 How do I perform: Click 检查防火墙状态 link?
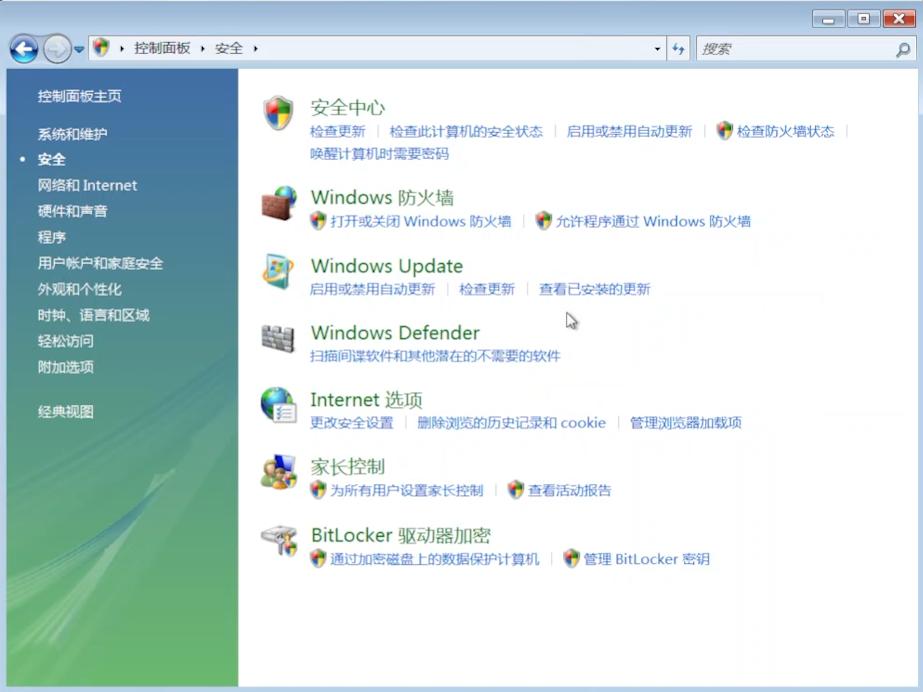point(785,131)
